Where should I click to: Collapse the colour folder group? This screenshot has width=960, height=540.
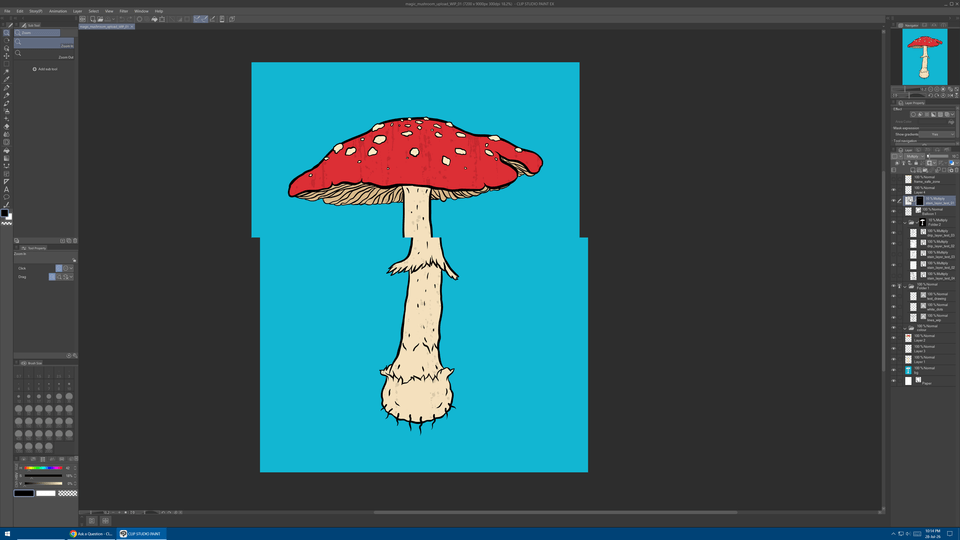tap(905, 328)
